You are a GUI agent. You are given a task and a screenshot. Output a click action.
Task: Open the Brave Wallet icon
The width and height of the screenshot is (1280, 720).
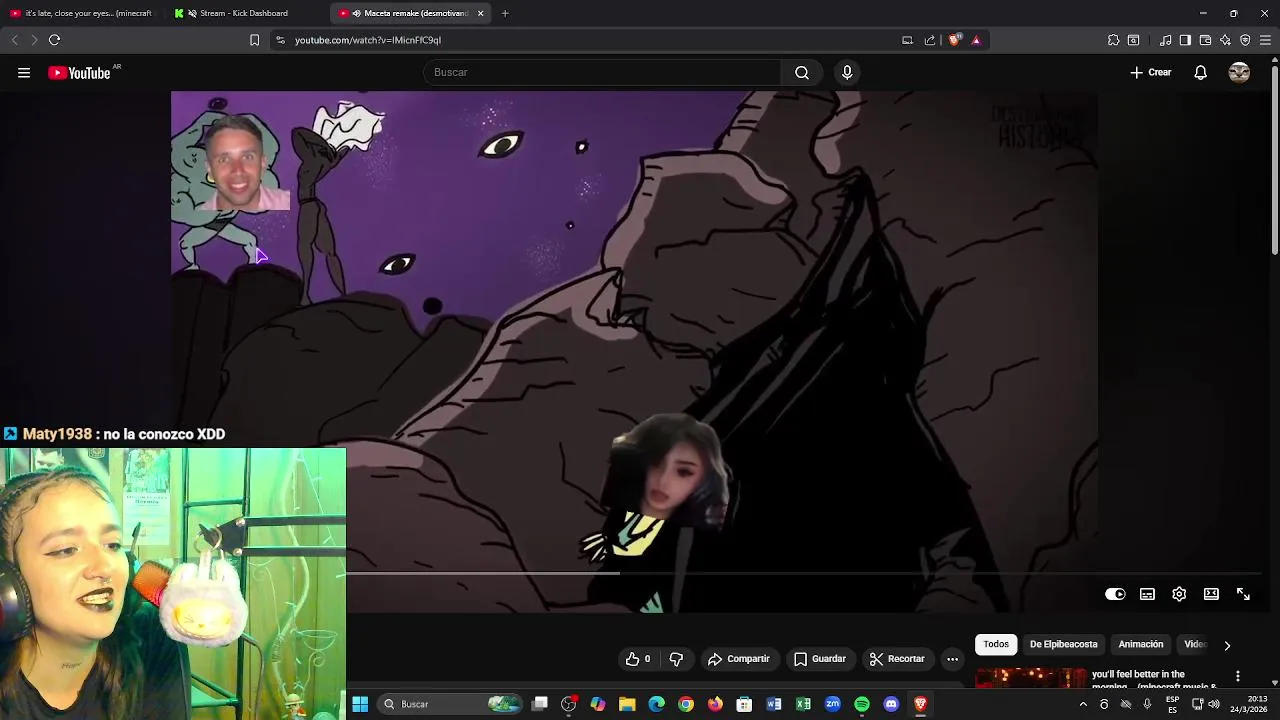[1205, 40]
